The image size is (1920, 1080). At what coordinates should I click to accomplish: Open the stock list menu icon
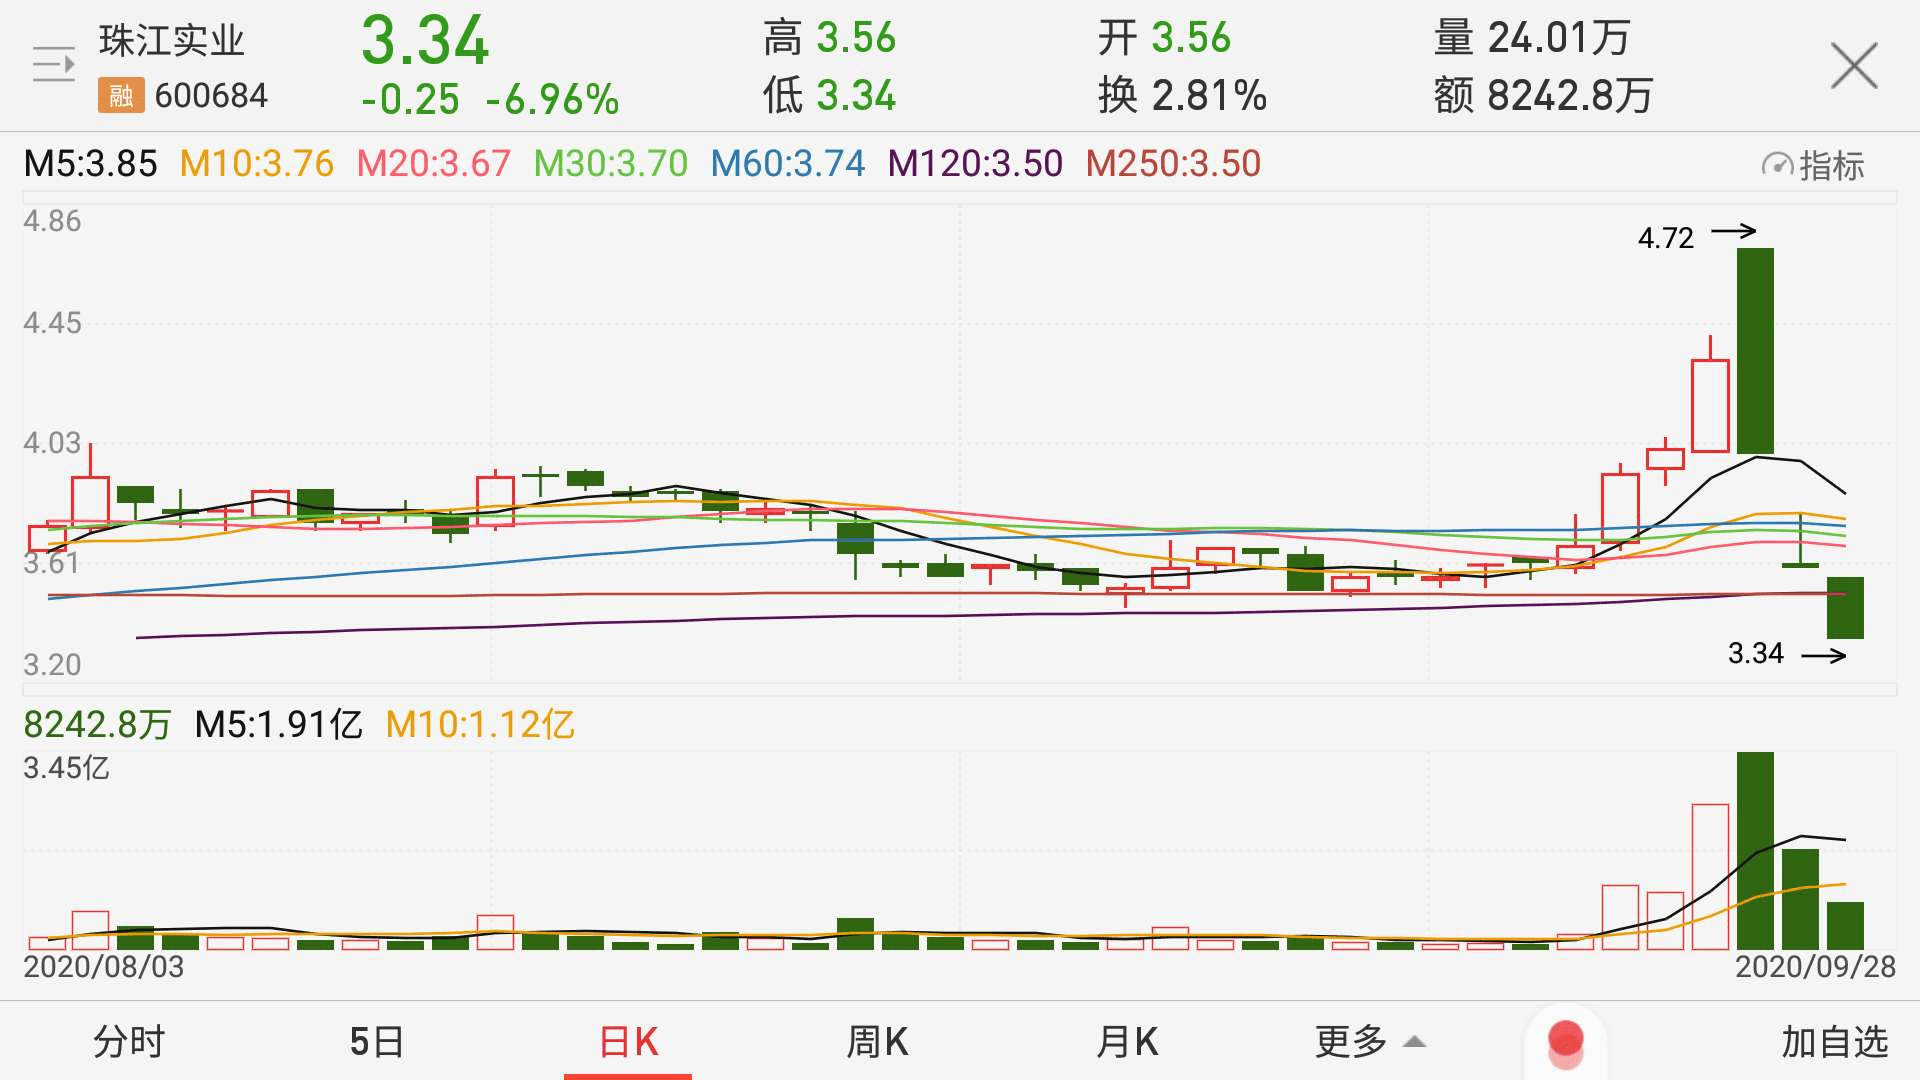pyautogui.click(x=53, y=65)
